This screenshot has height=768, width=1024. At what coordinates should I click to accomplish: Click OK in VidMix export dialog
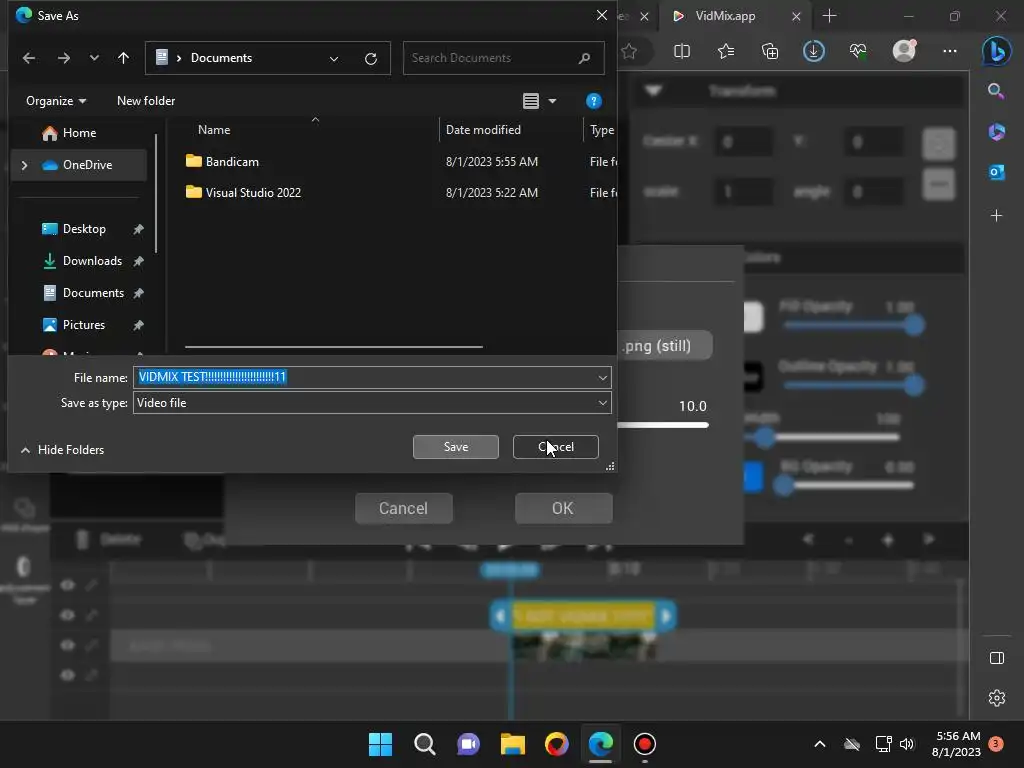563,508
